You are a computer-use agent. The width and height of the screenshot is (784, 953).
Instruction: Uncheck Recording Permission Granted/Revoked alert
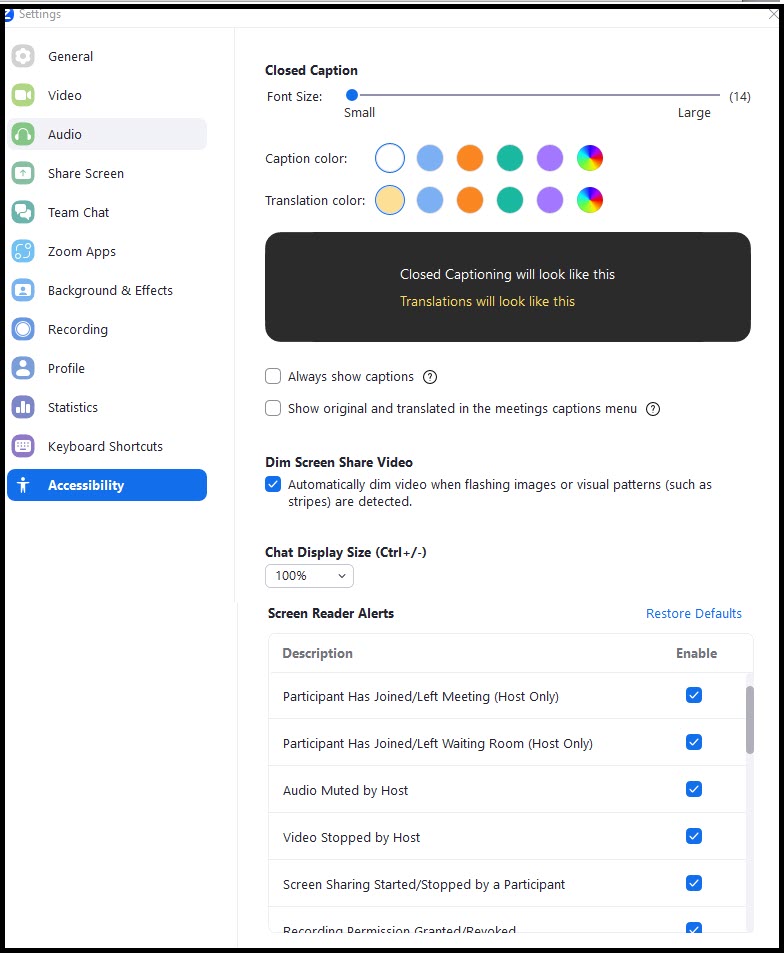[x=693, y=927]
